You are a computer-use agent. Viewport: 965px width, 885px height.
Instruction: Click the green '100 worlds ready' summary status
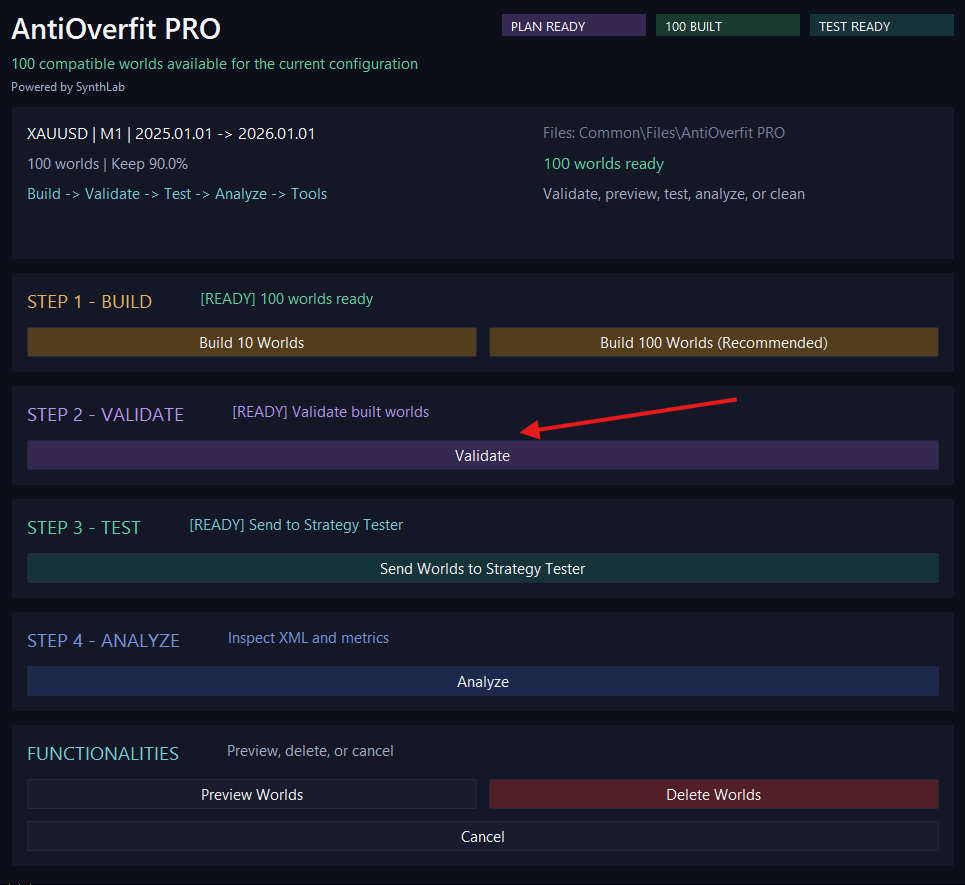[x=603, y=164]
